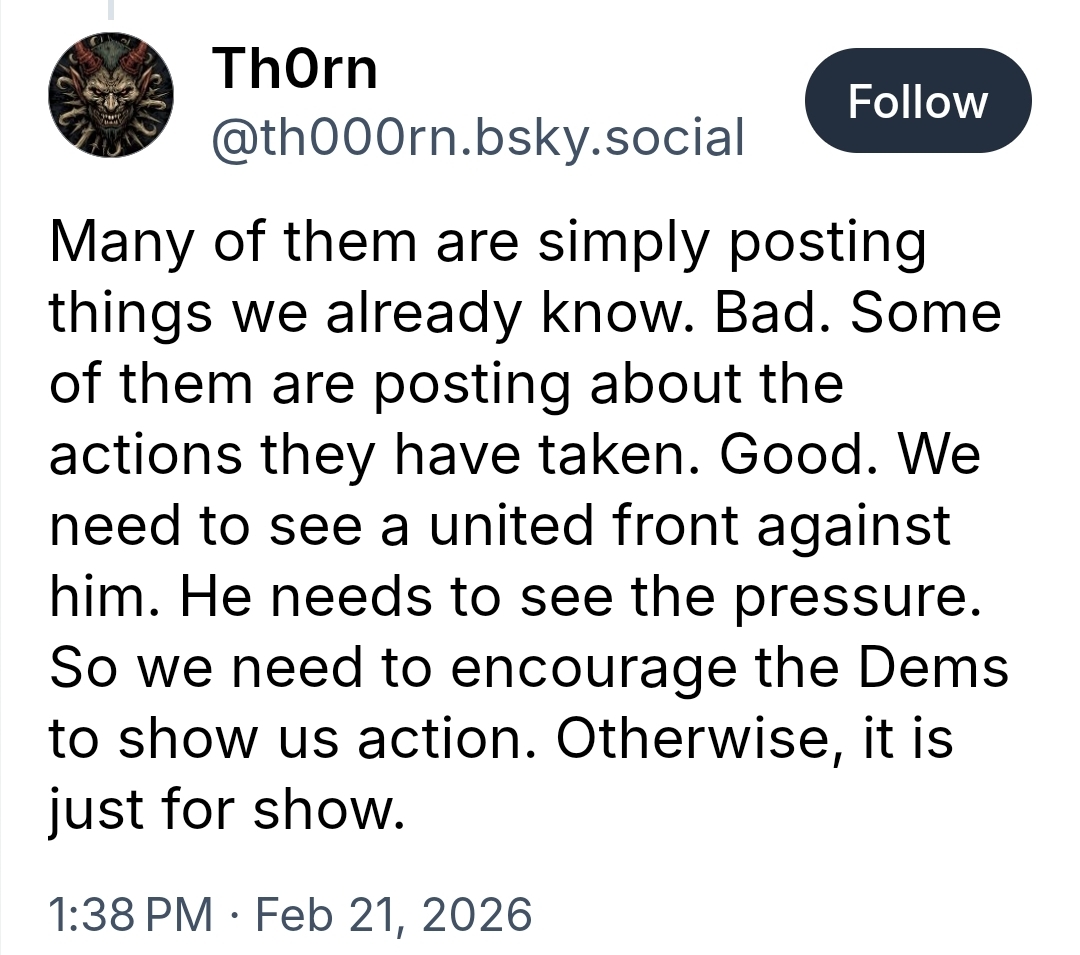The image size is (1080, 955).
Task: Click the thread line above the avatar
Action: [111, 10]
